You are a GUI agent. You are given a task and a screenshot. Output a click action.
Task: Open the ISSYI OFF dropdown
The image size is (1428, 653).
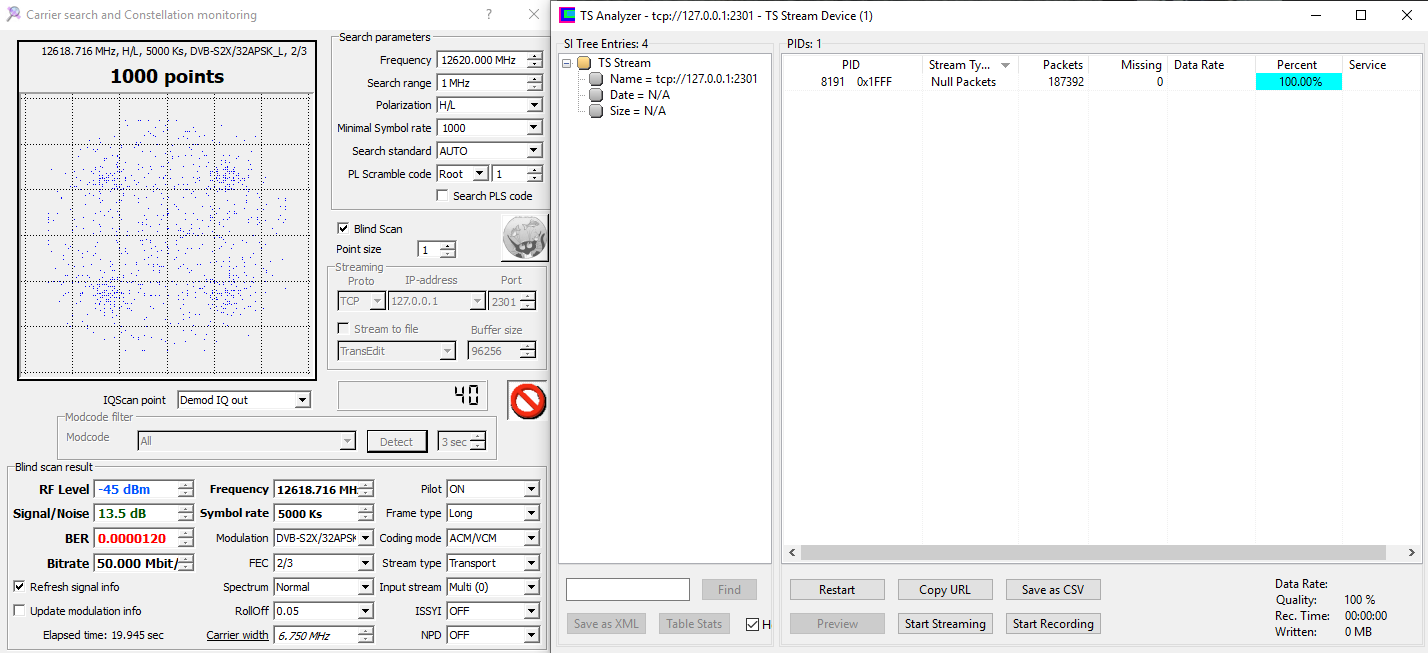[x=531, y=611]
